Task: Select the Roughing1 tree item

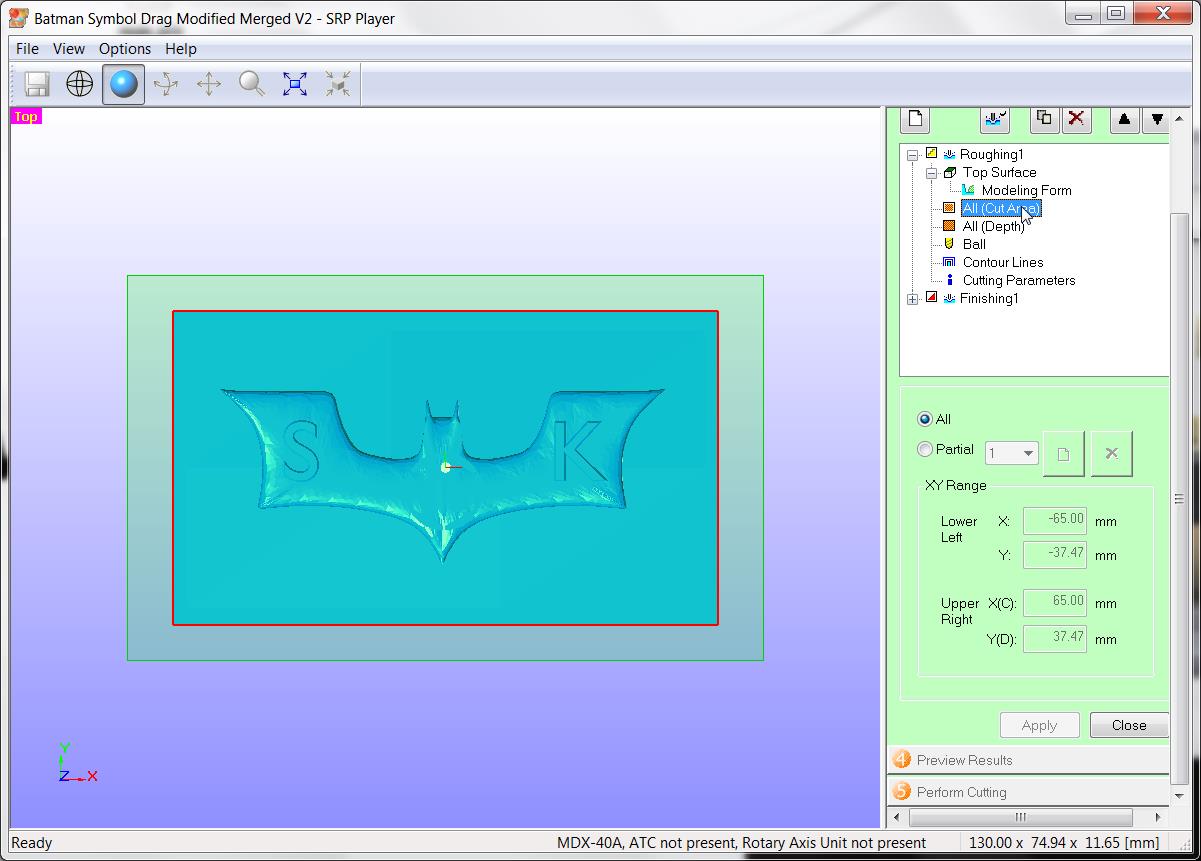Action: point(991,154)
